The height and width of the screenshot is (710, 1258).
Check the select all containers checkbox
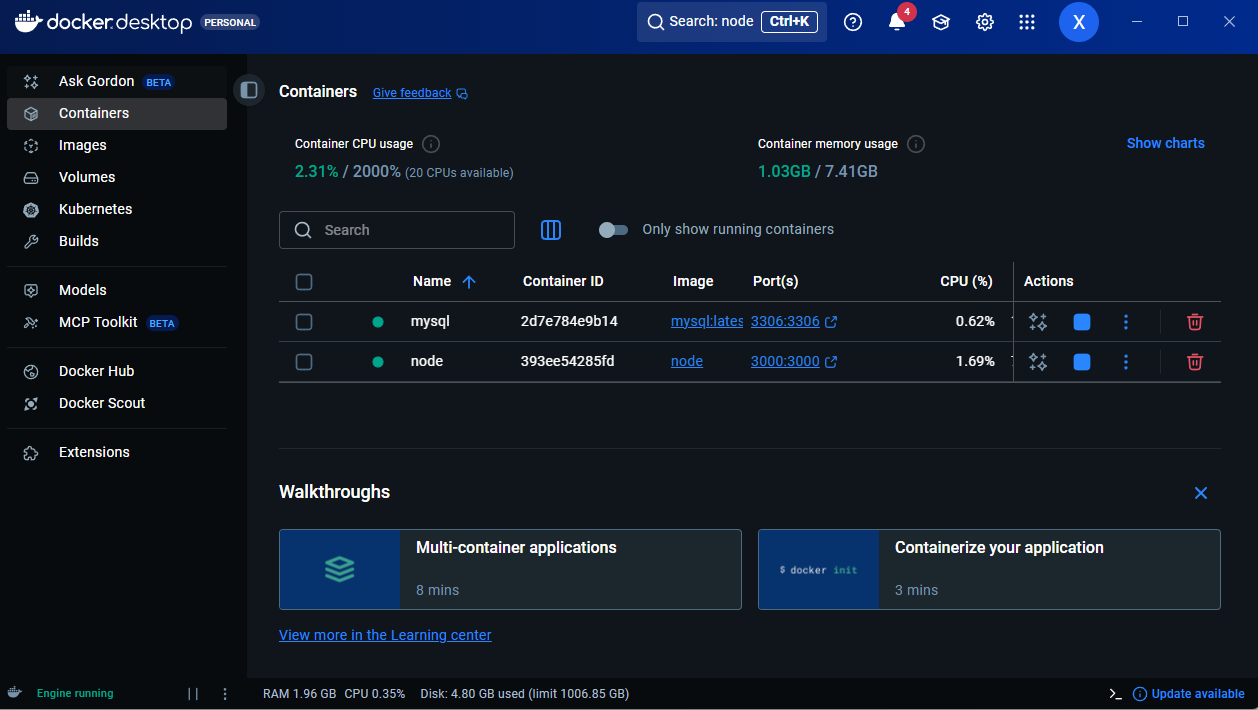click(304, 282)
